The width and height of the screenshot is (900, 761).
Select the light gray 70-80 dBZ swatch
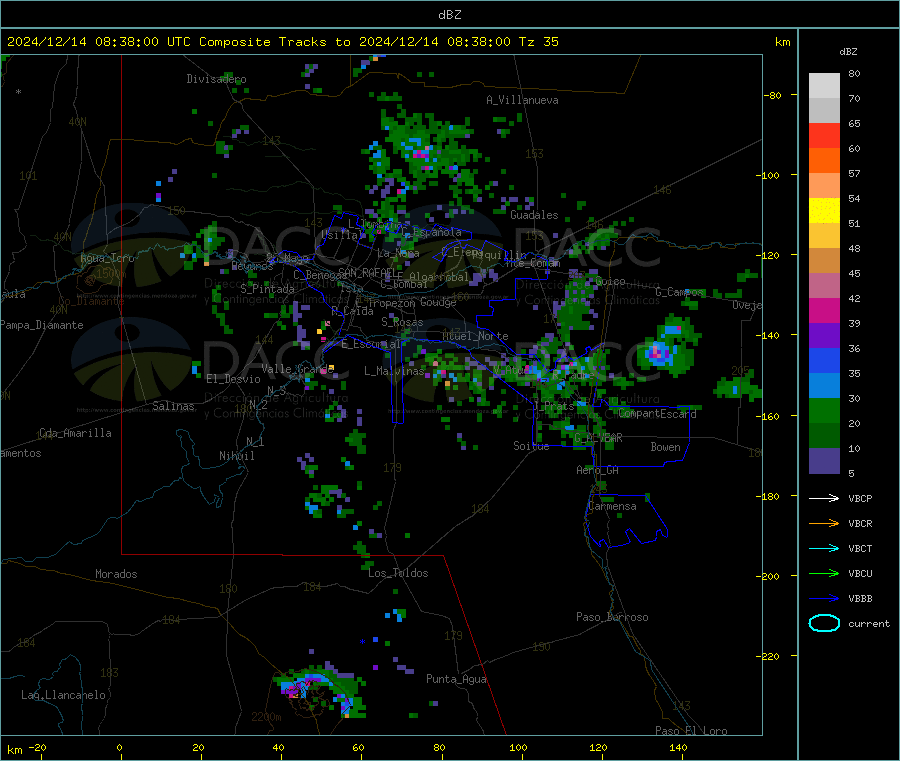tap(824, 86)
